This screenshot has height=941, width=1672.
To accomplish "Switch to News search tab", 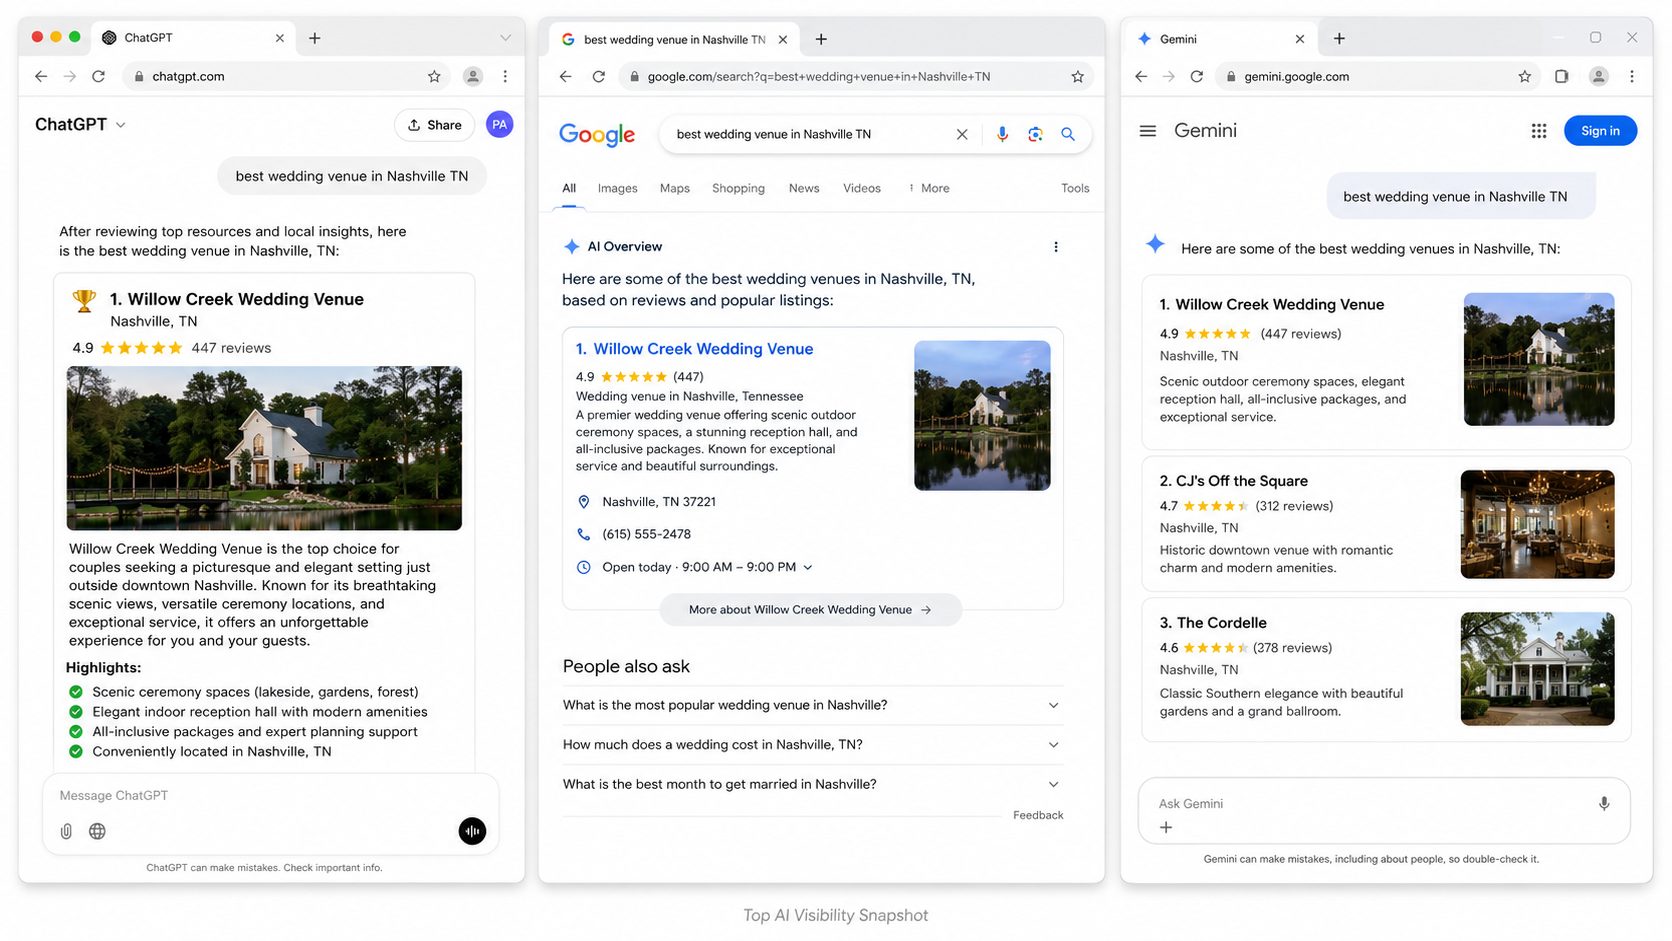I will point(804,188).
